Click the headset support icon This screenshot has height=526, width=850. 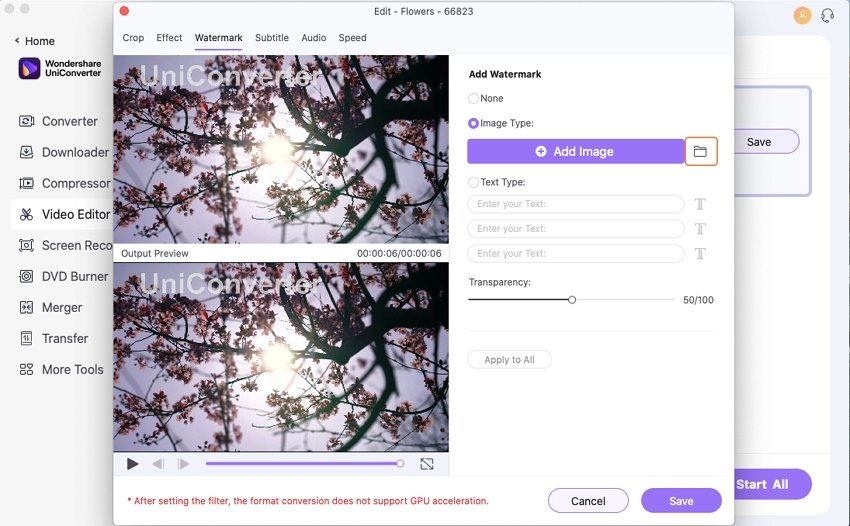(827, 15)
